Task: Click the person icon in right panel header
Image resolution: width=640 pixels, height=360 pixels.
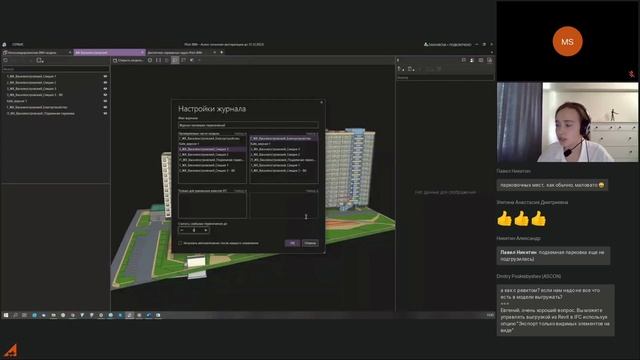Action: [x=472, y=60]
